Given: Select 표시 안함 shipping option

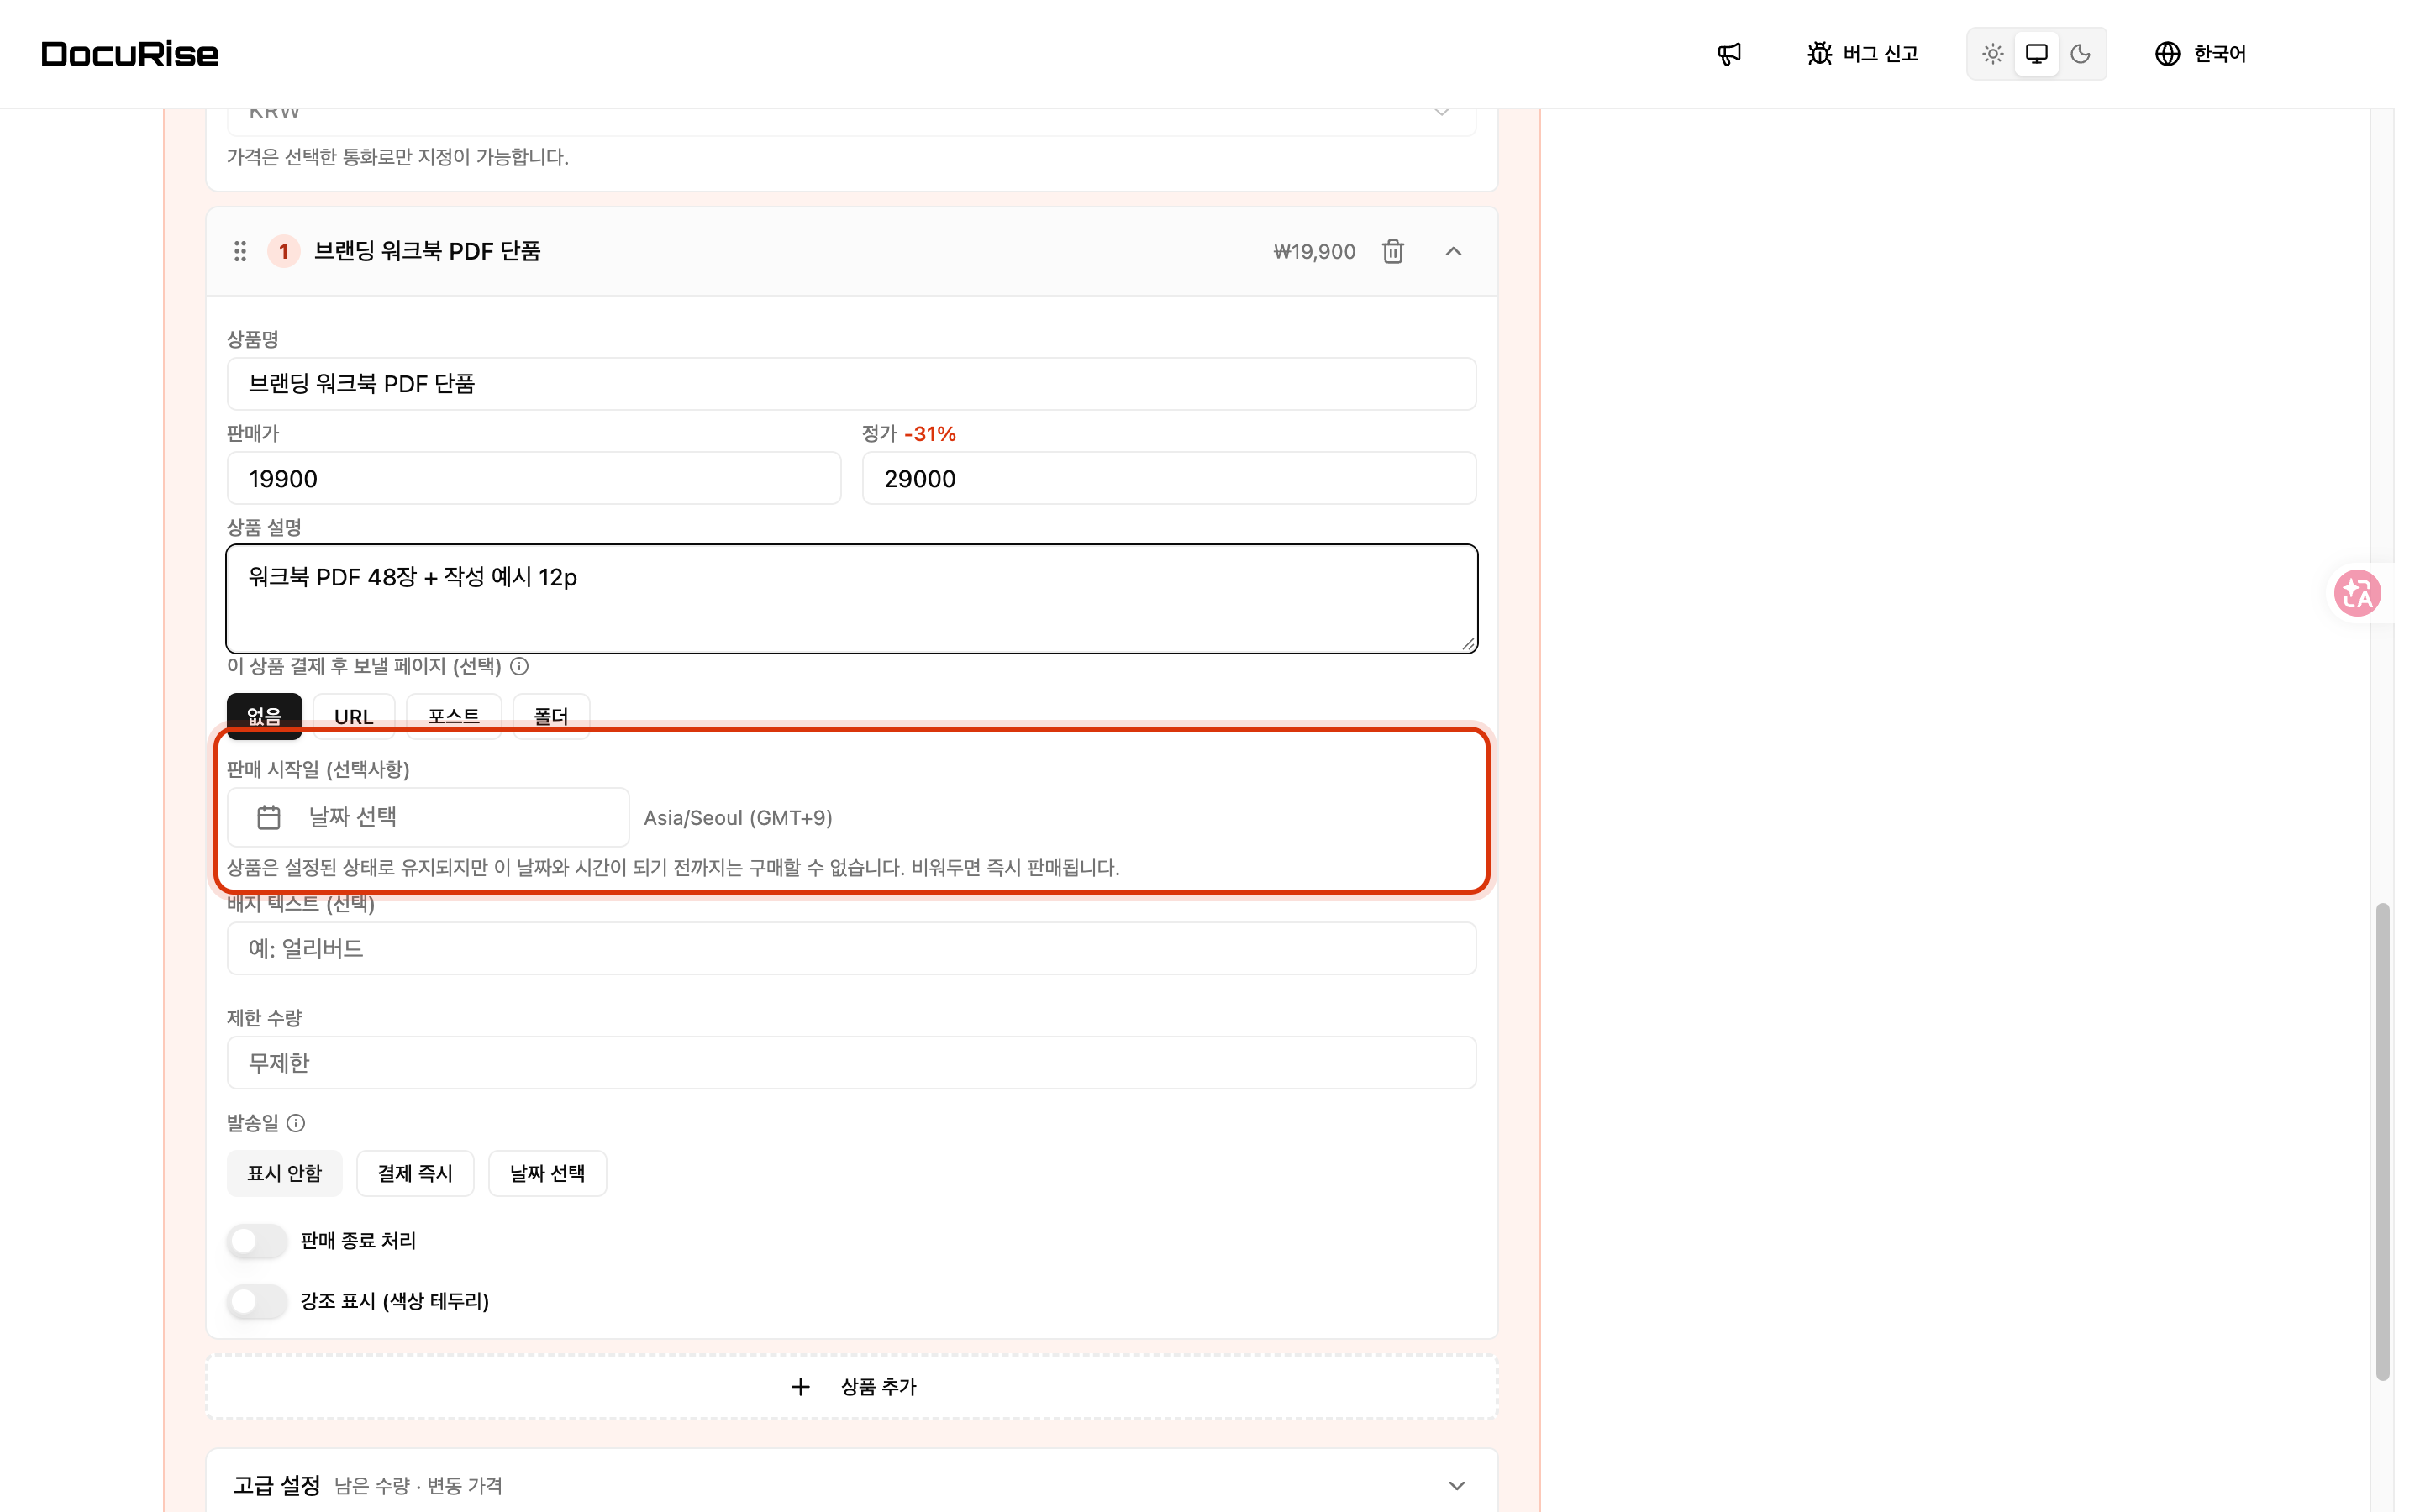Looking at the screenshot, I should [x=284, y=1173].
